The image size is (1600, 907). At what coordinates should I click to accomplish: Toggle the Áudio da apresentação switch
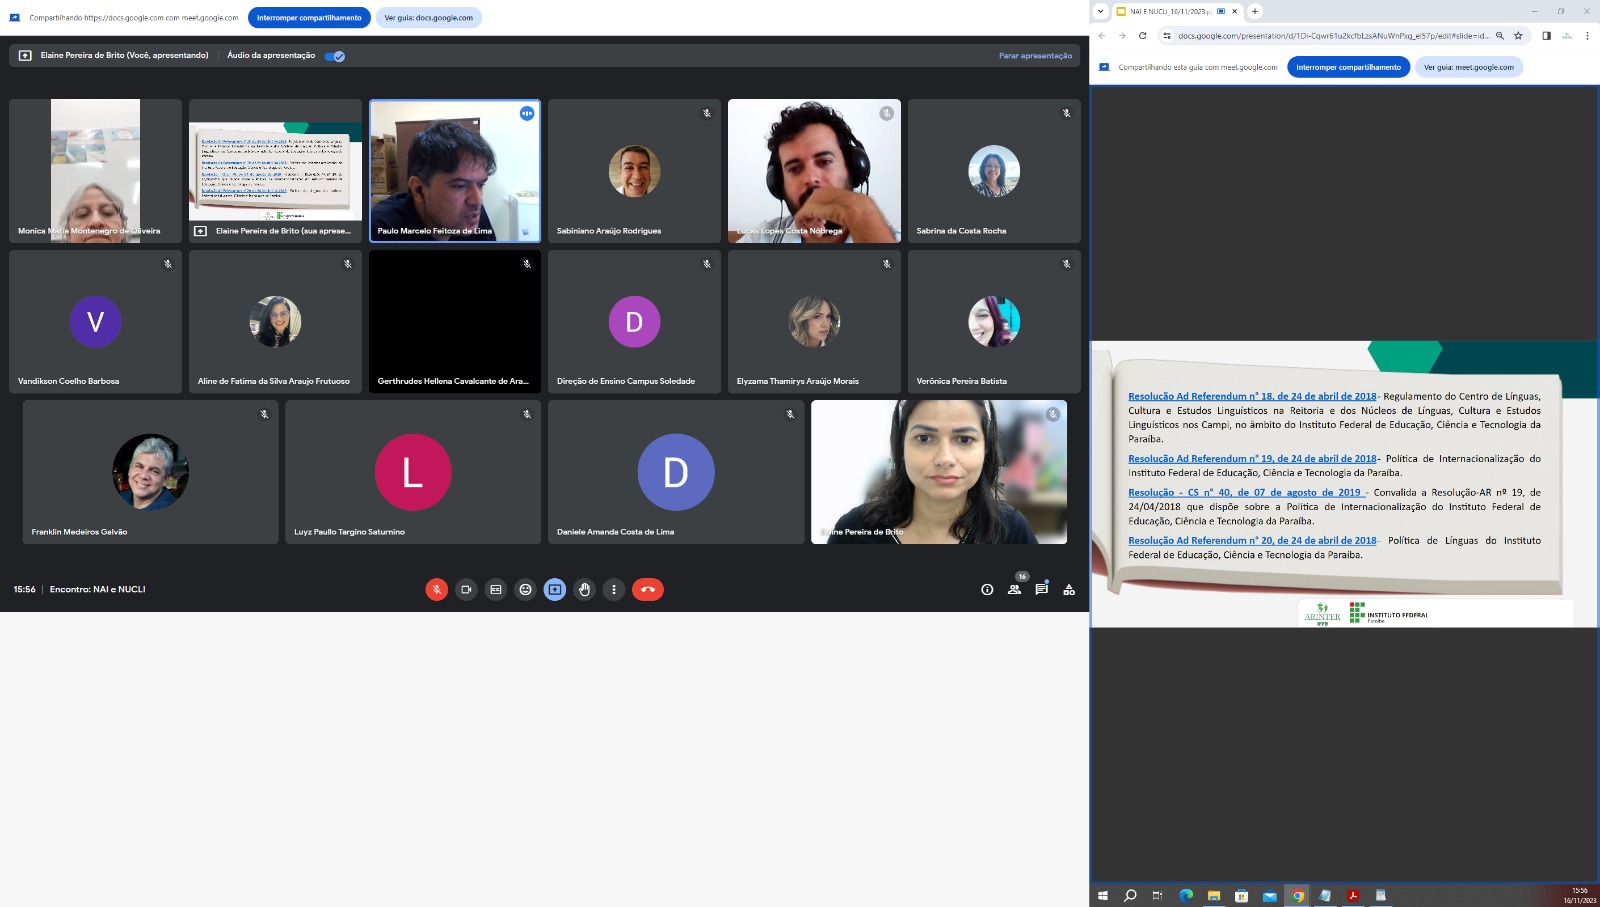point(335,56)
